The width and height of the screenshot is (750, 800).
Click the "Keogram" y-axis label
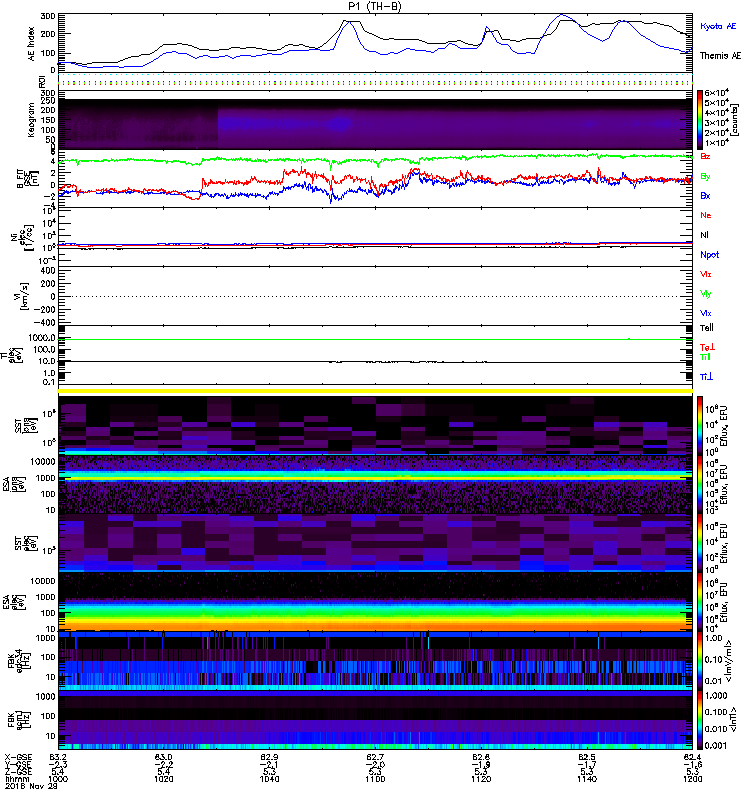coord(32,119)
